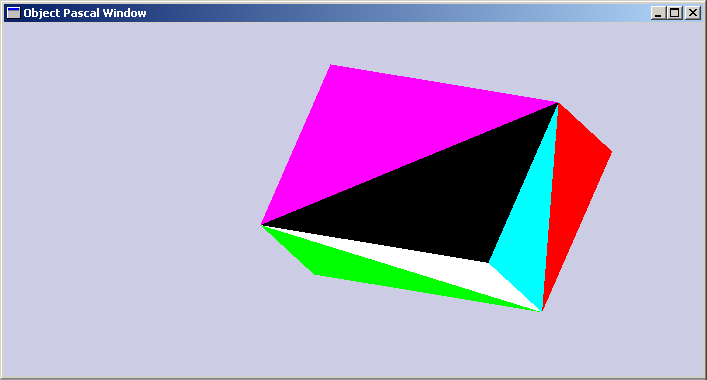707x380 pixels.
Task: Click the window system menu icon
Action: (x=14, y=13)
